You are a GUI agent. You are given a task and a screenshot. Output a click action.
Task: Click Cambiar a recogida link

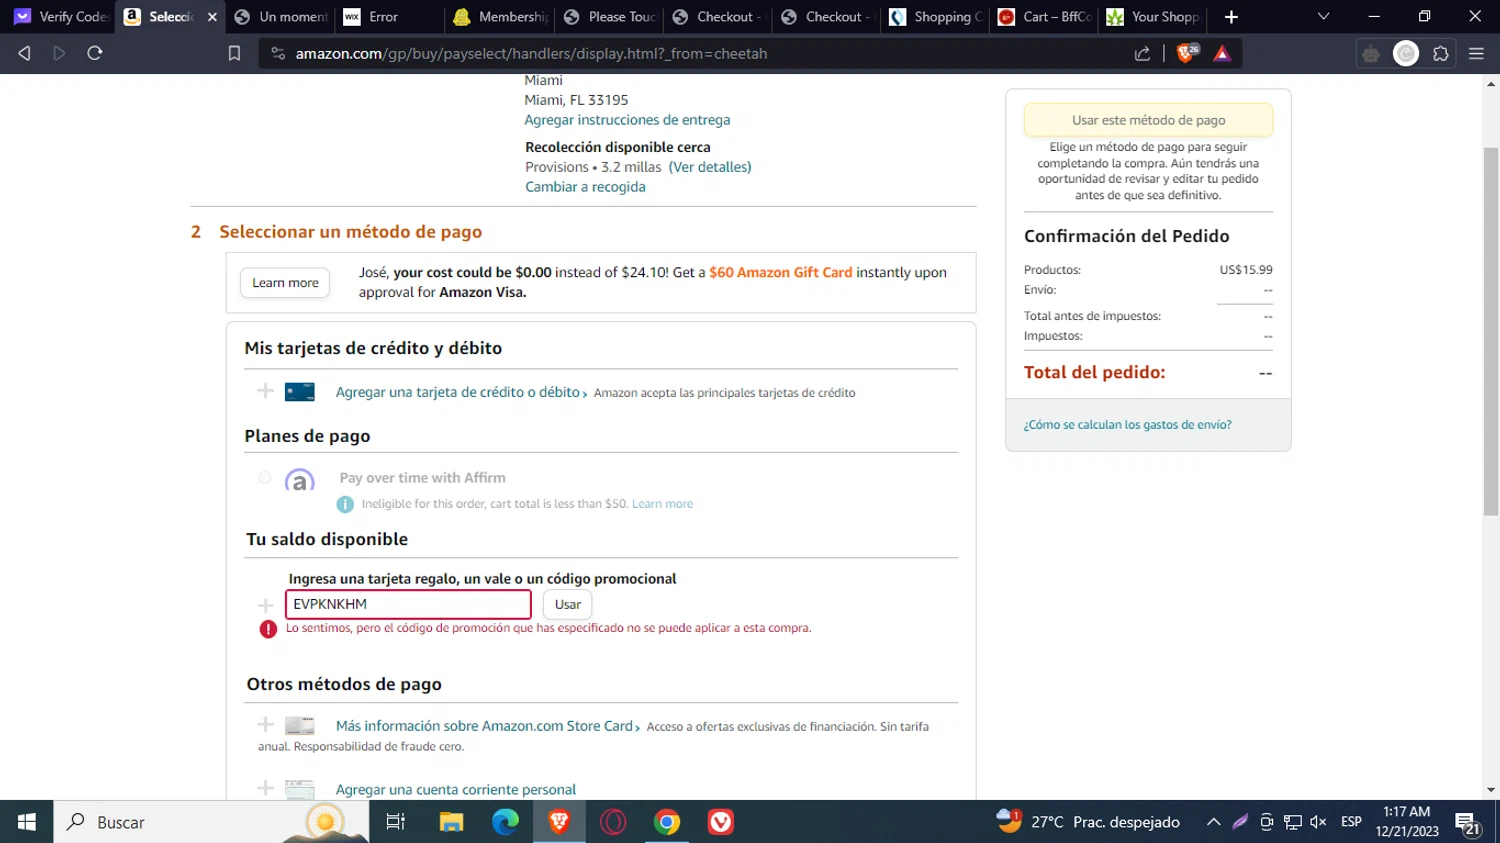tap(585, 187)
